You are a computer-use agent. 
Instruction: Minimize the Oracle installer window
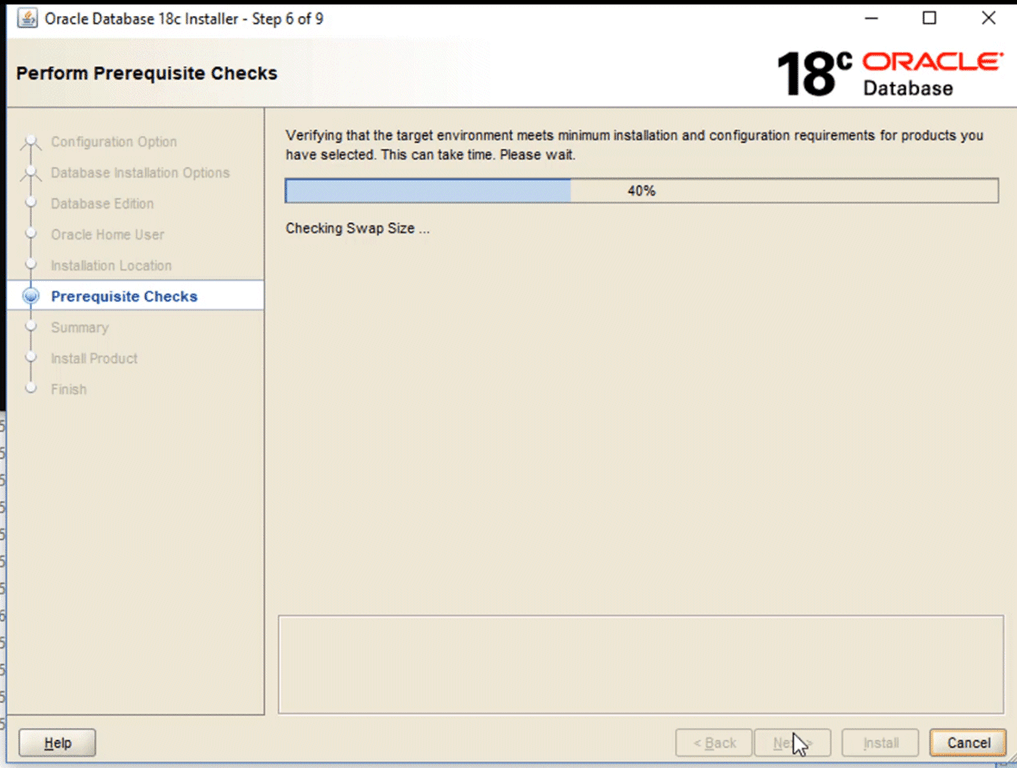[x=871, y=18]
